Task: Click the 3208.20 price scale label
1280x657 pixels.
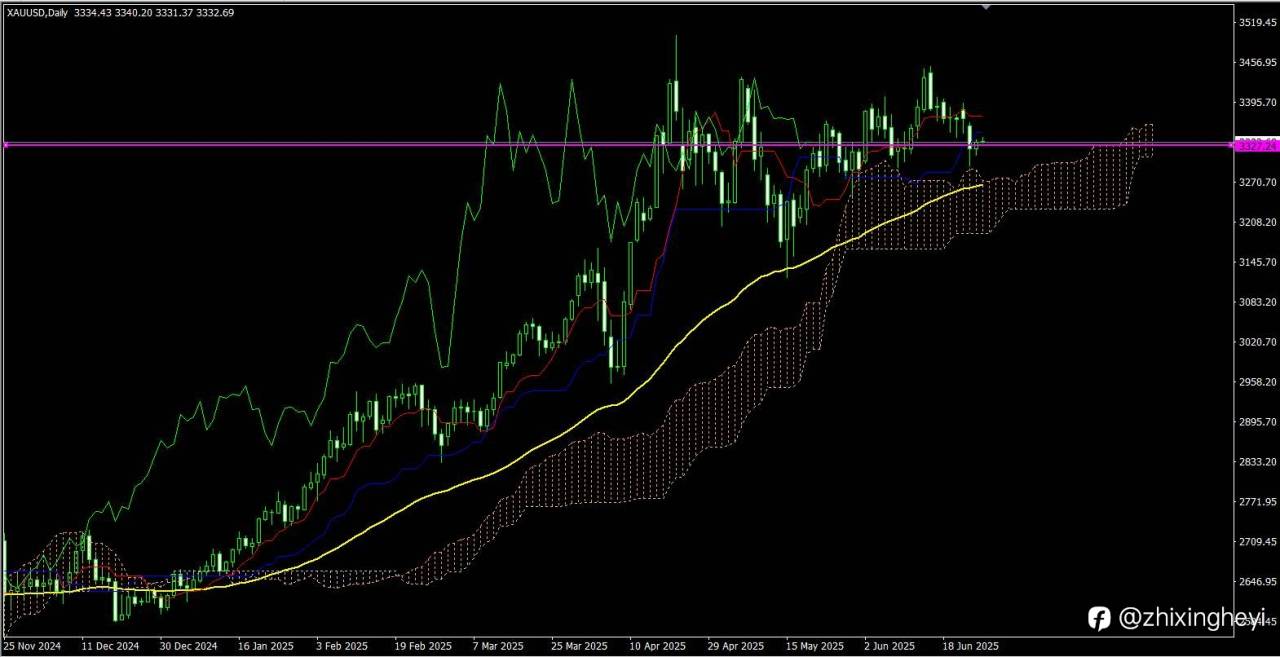Action: point(1258,222)
